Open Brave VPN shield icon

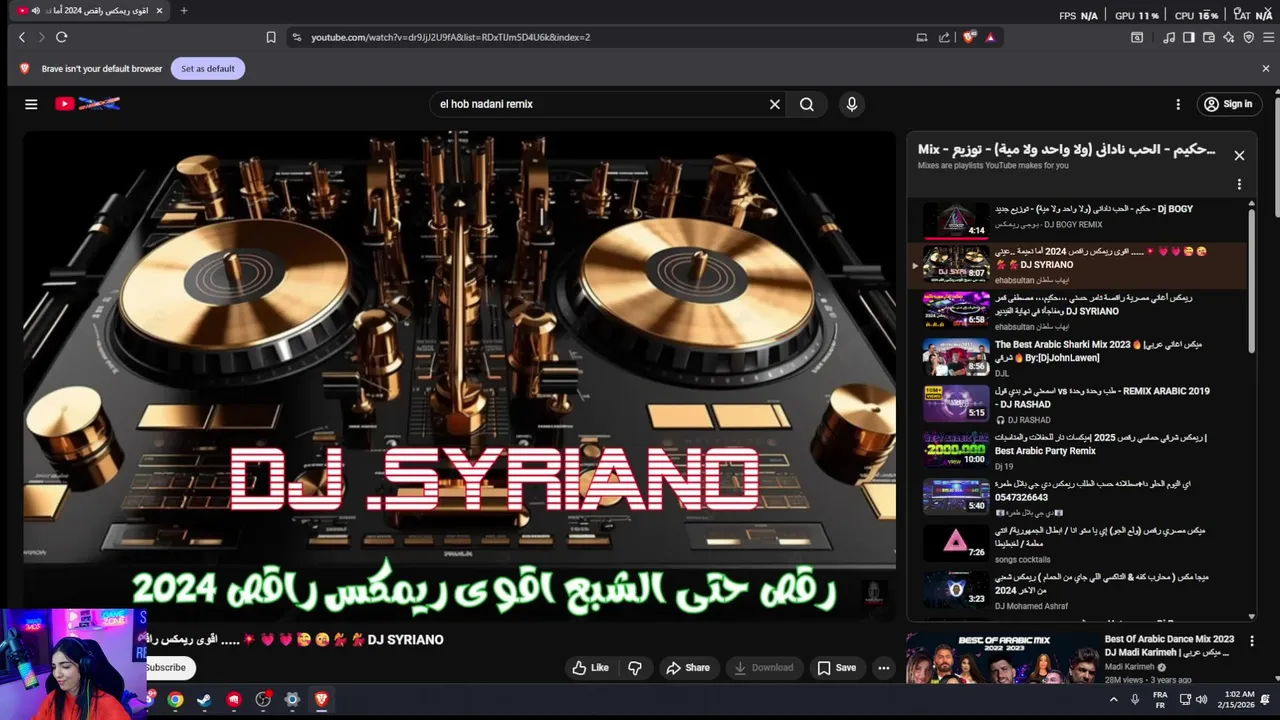[x=1249, y=37]
